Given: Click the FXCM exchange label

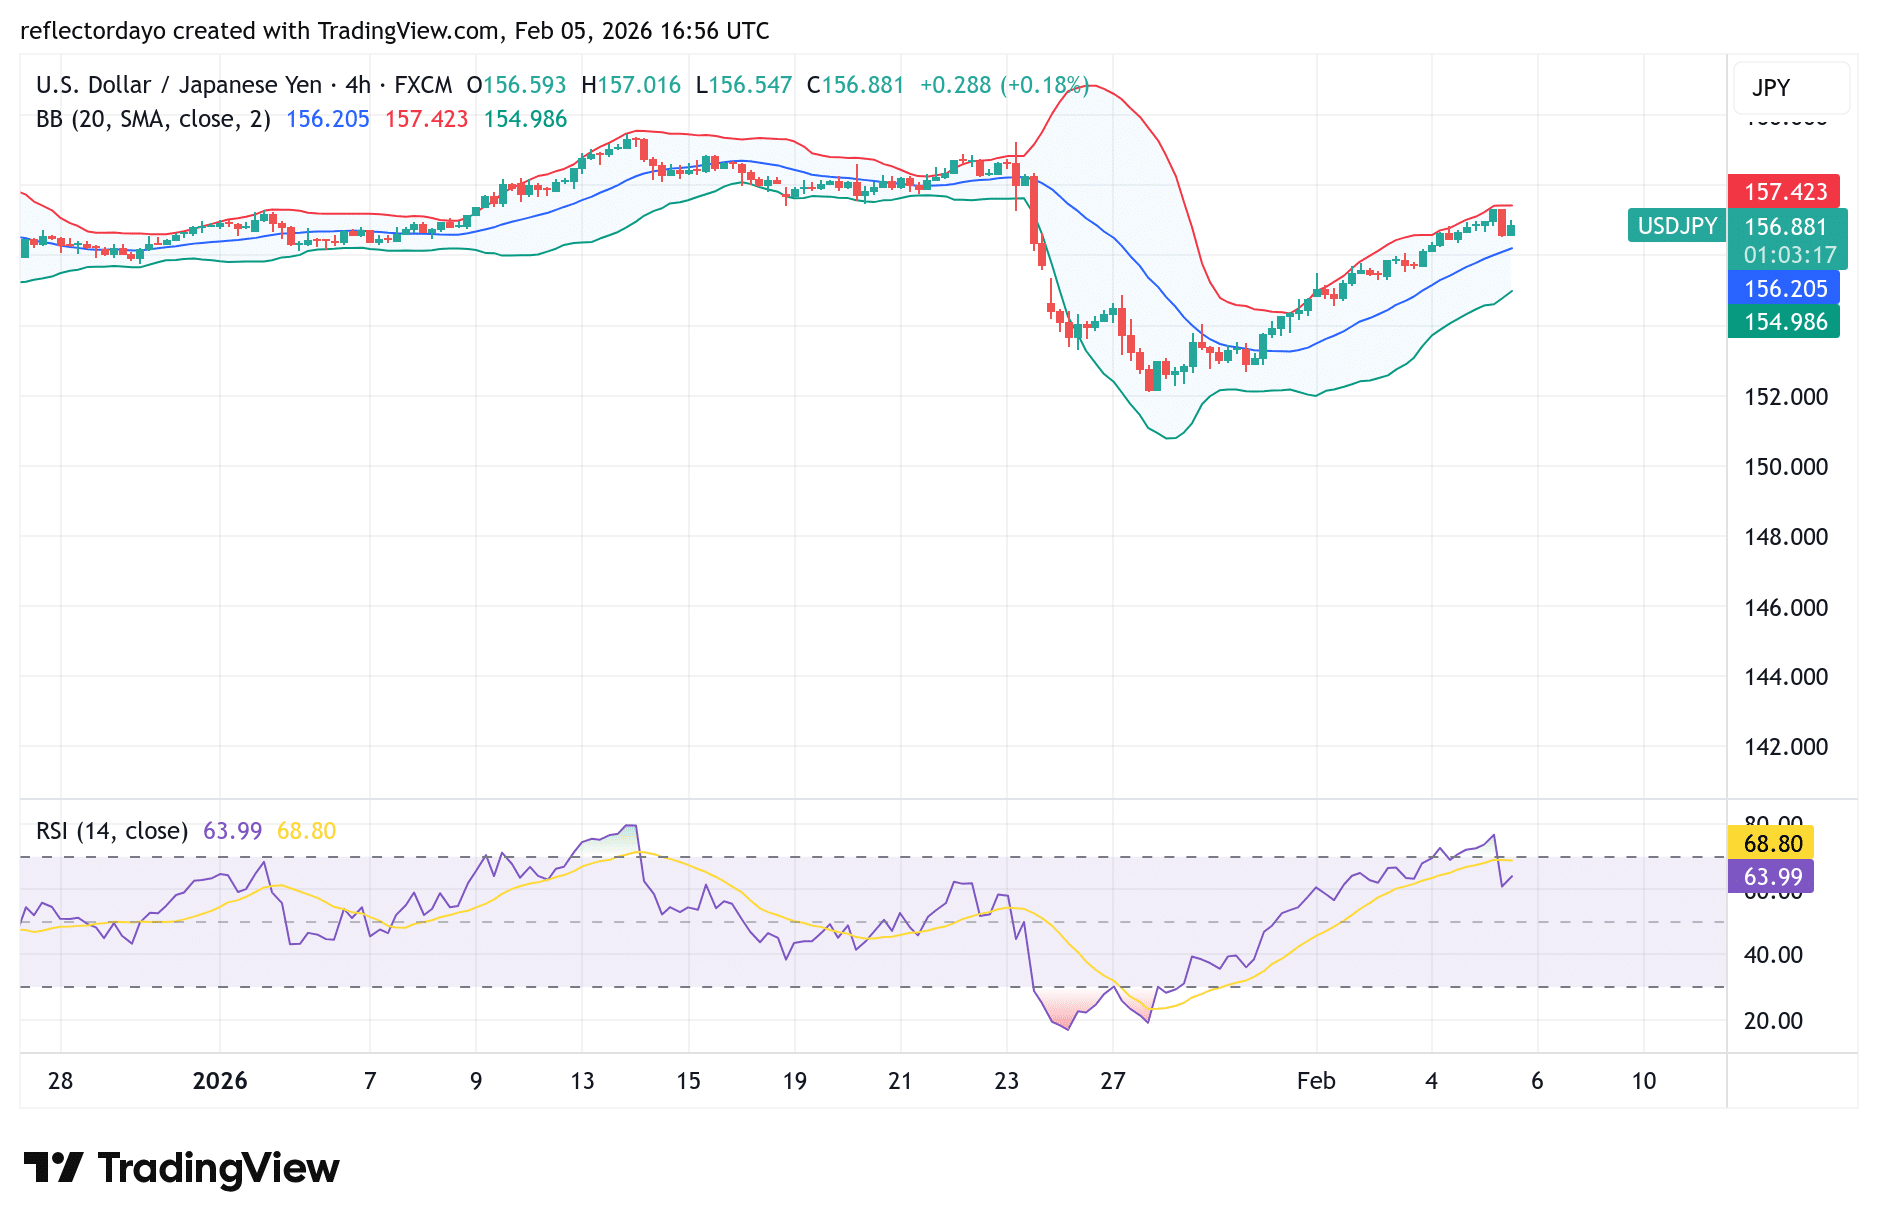Looking at the screenshot, I should pyautogui.click(x=426, y=85).
